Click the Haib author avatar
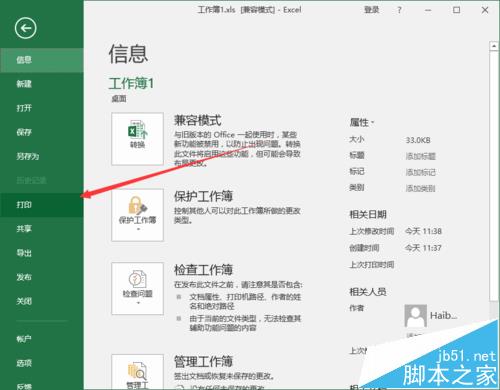Screen dimensions: 500x390 415,315
